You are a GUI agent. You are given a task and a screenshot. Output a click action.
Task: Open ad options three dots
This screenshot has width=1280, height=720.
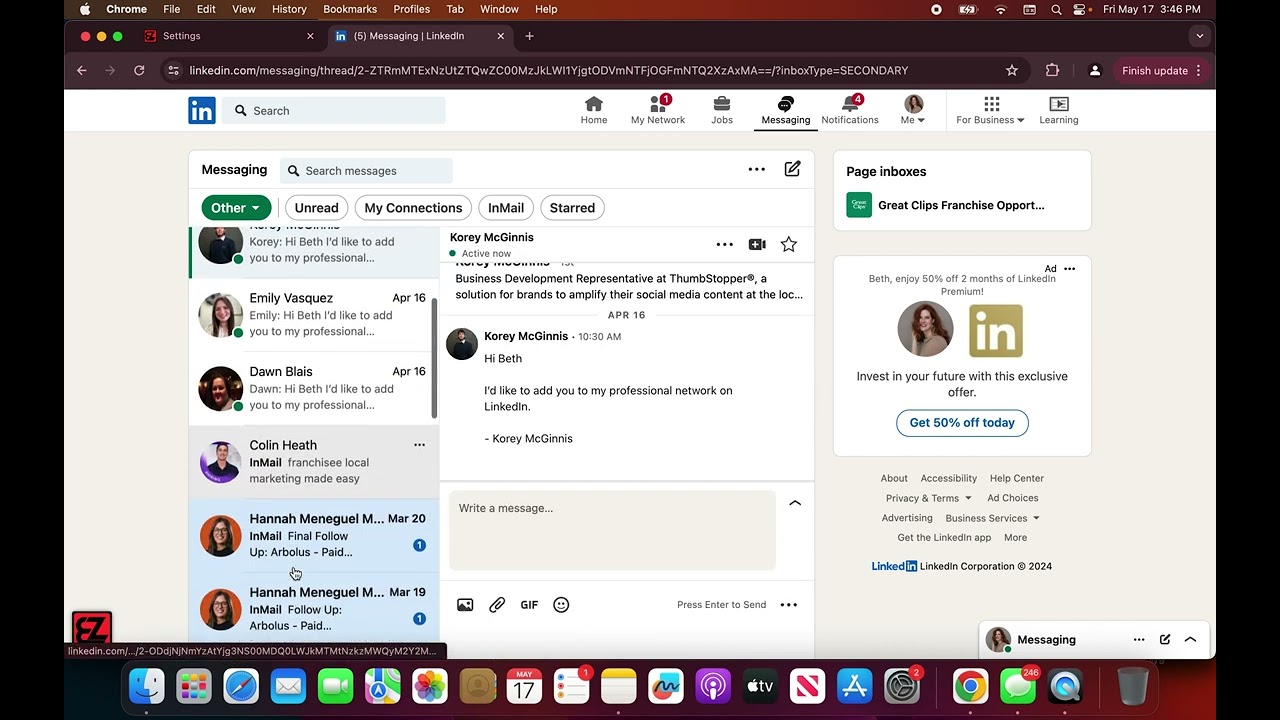(x=1070, y=268)
